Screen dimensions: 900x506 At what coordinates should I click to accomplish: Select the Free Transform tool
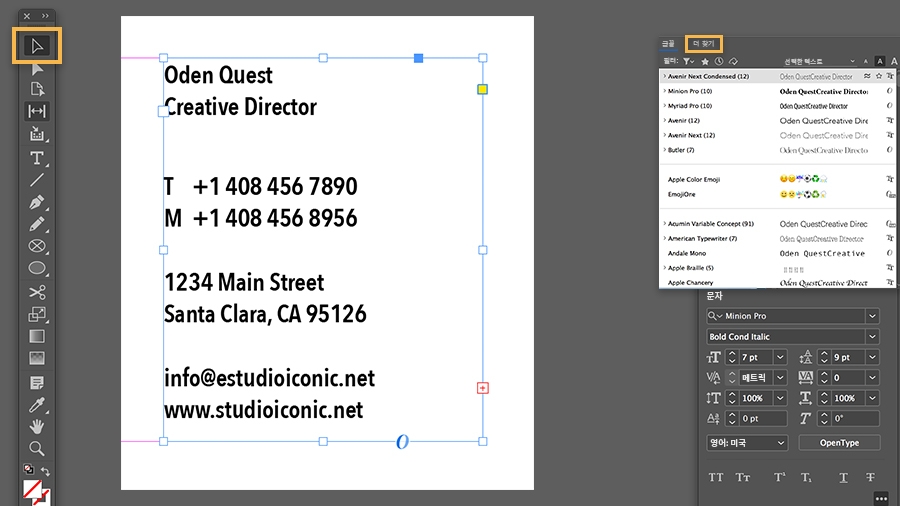[x=37, y=314]
